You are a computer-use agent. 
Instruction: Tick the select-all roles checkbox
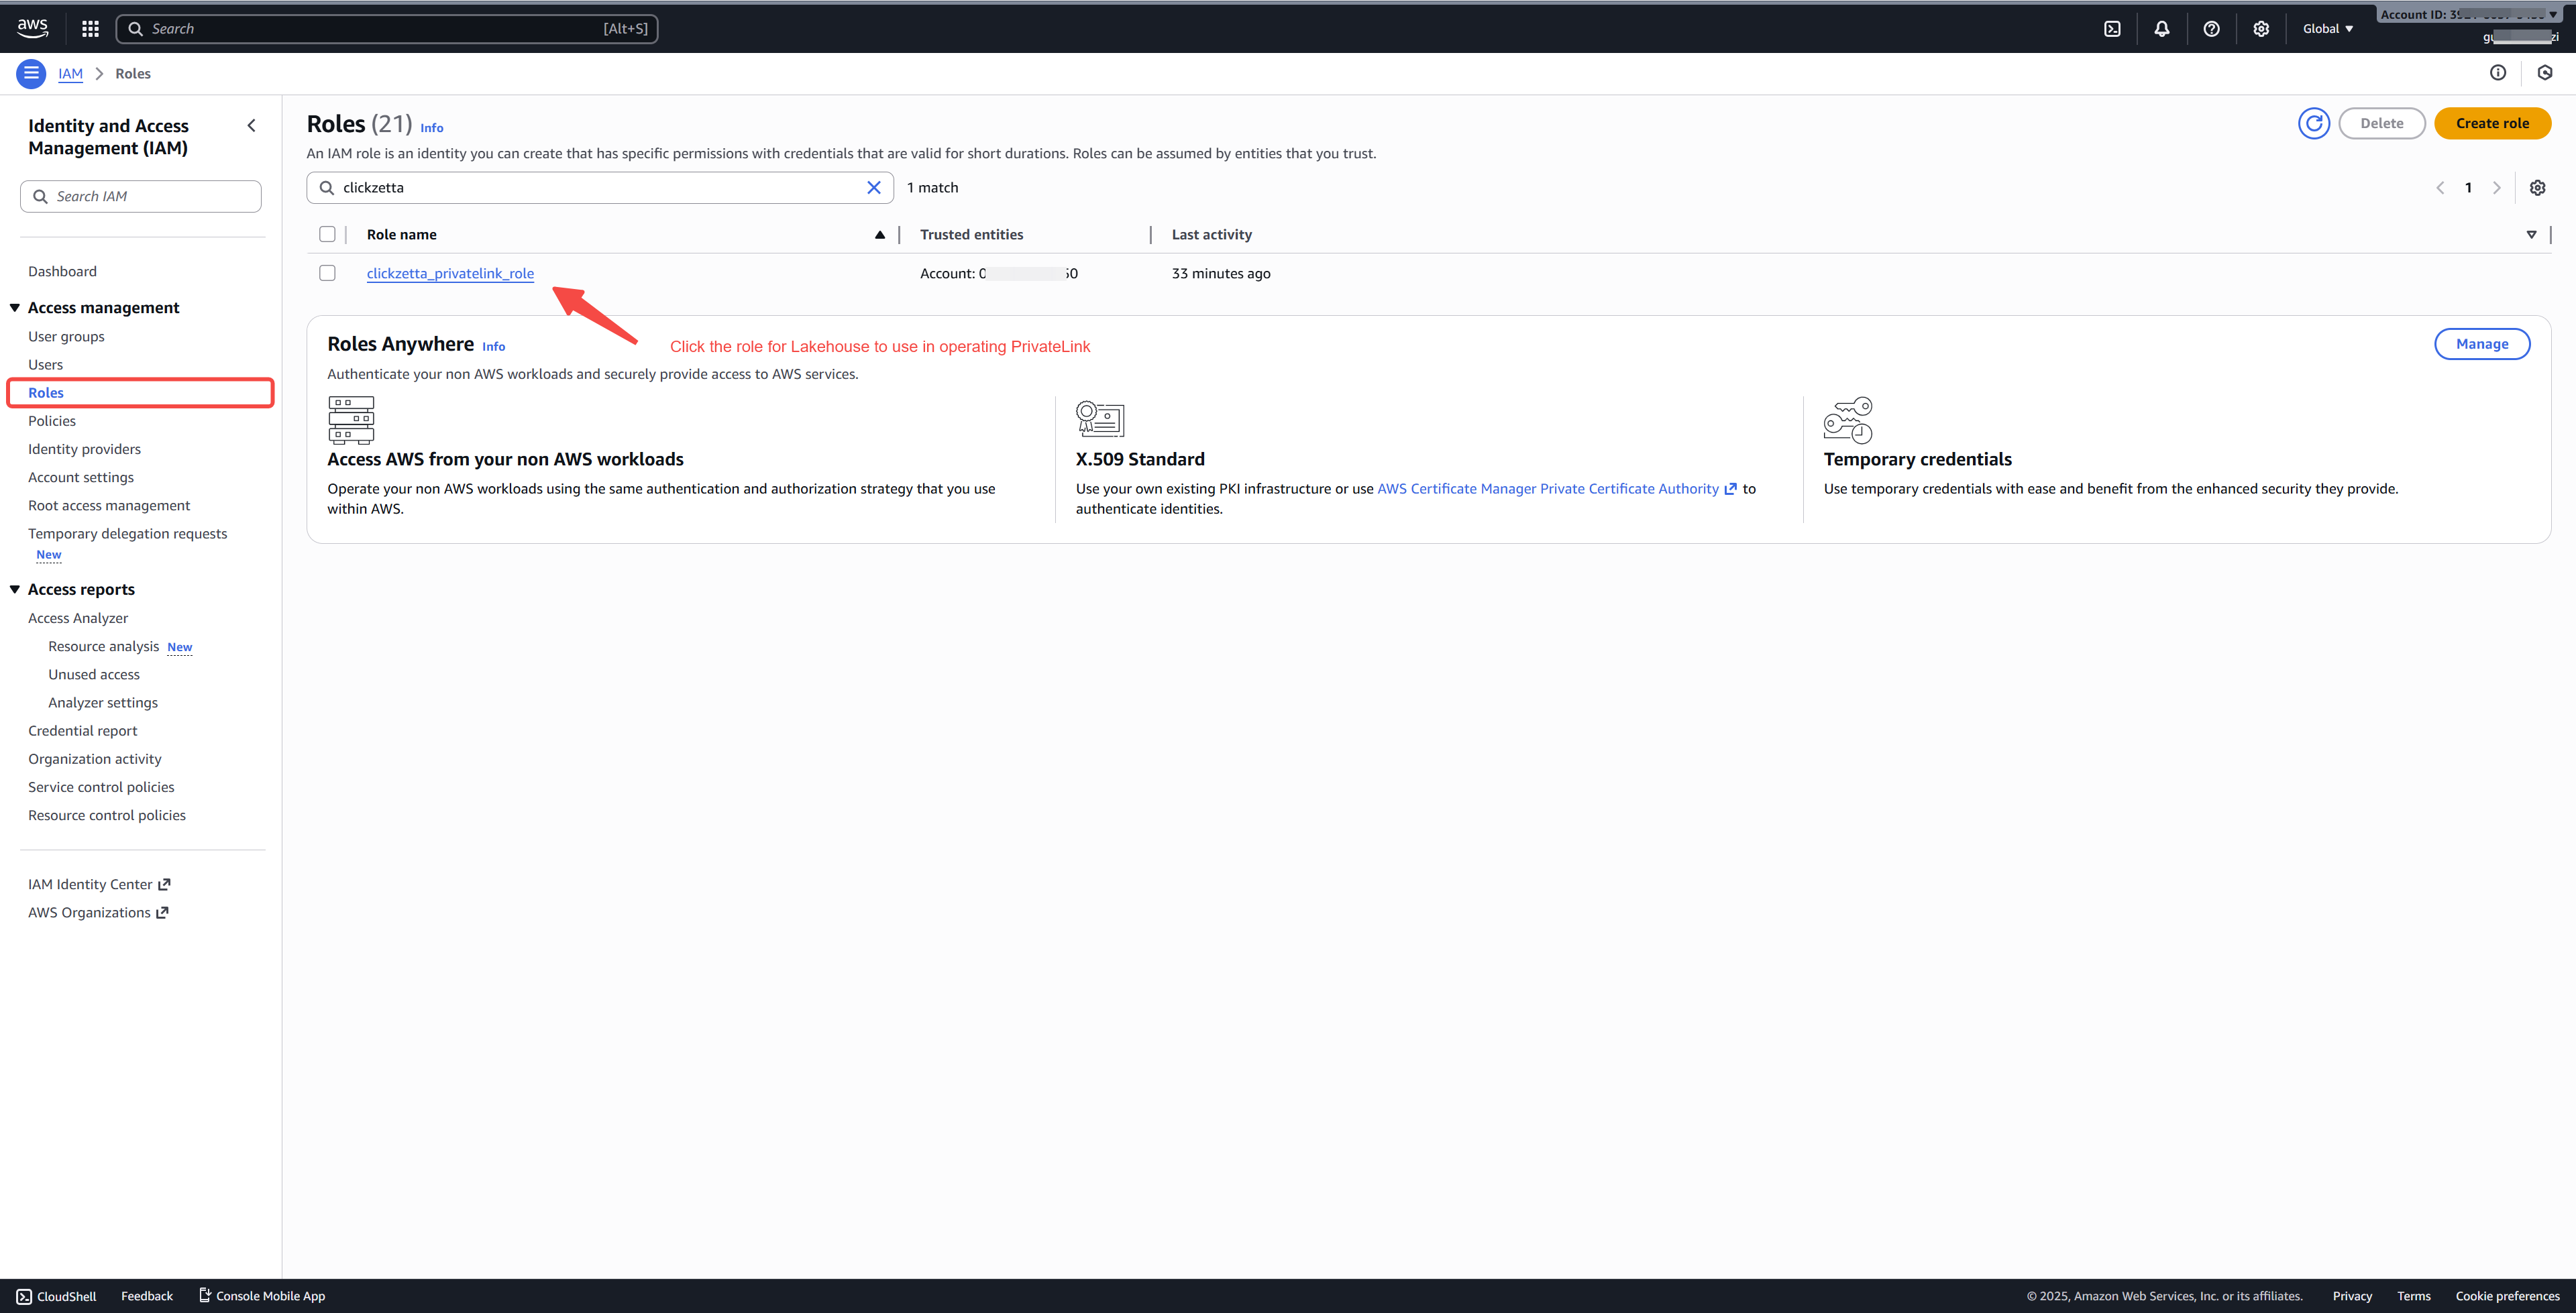[327, 234]
